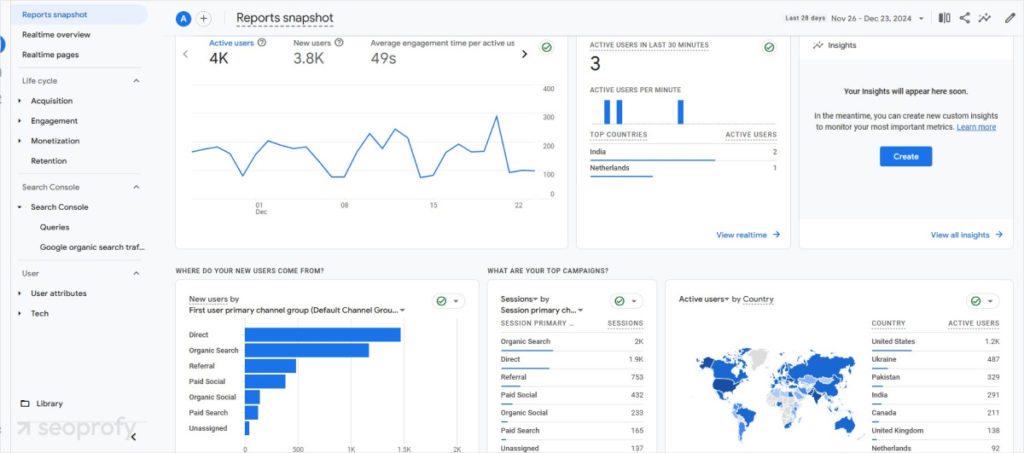
Task: Click the Reports snapshot page title
Action: 285,18
